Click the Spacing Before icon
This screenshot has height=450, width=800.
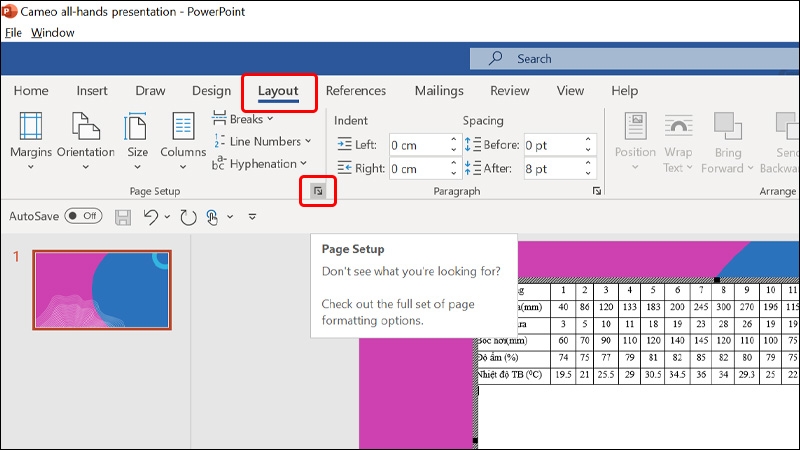[472, 145]
